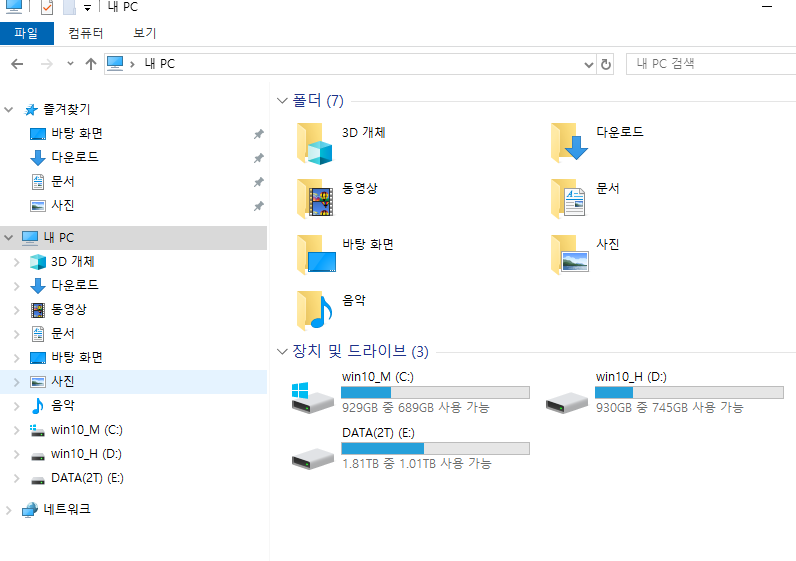
Task: Expand win10_M (C:) in navigation tree
Action: [16, 430]
